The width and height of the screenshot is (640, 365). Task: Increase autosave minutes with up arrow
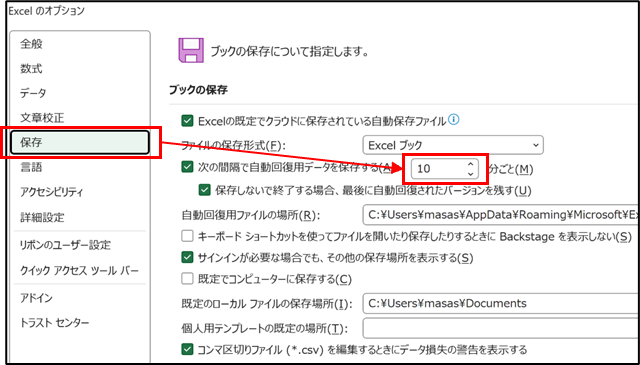pyautogui.click(x=471, y=164)
